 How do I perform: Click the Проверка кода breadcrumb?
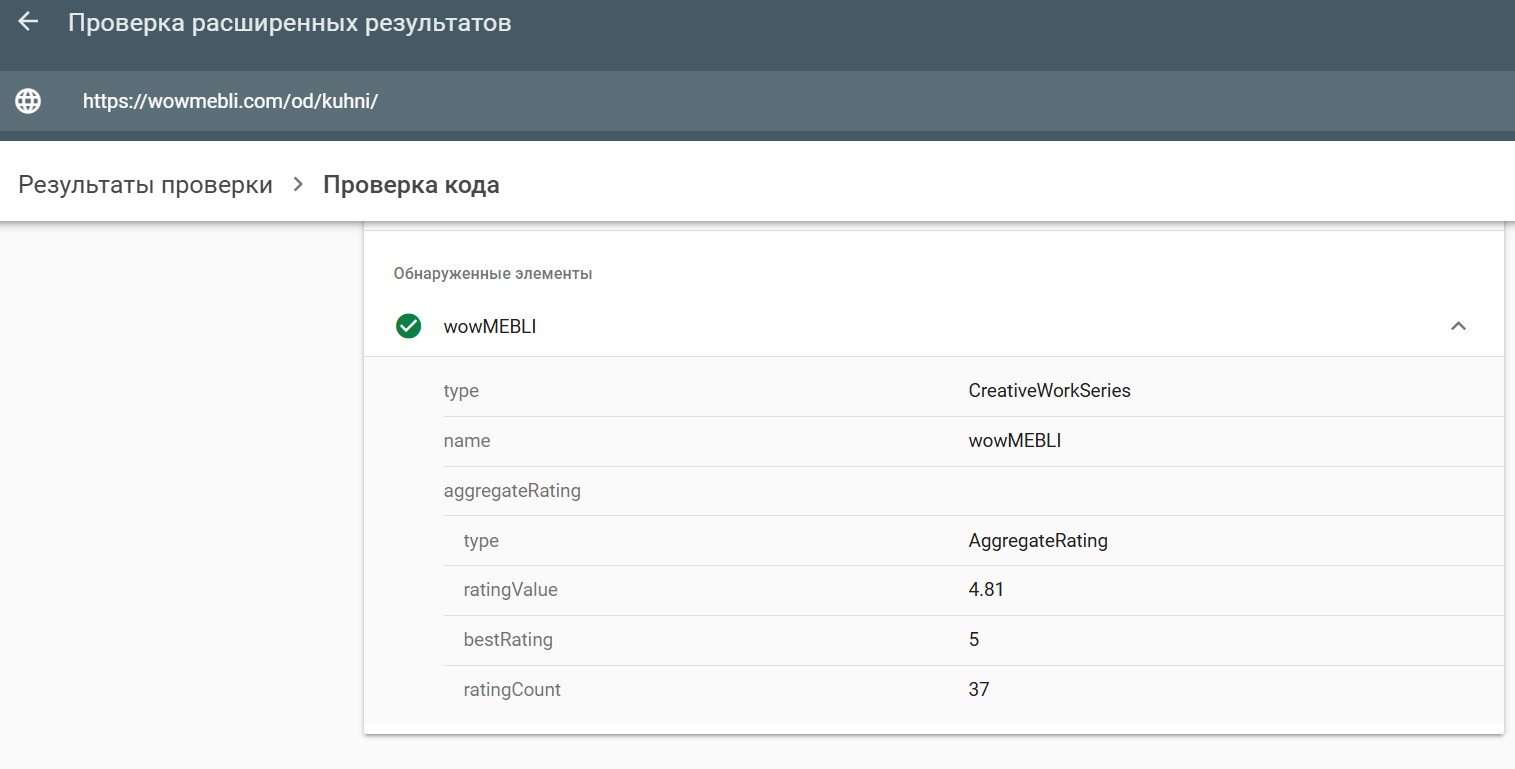pyautogui.click(x=411, y=185)
